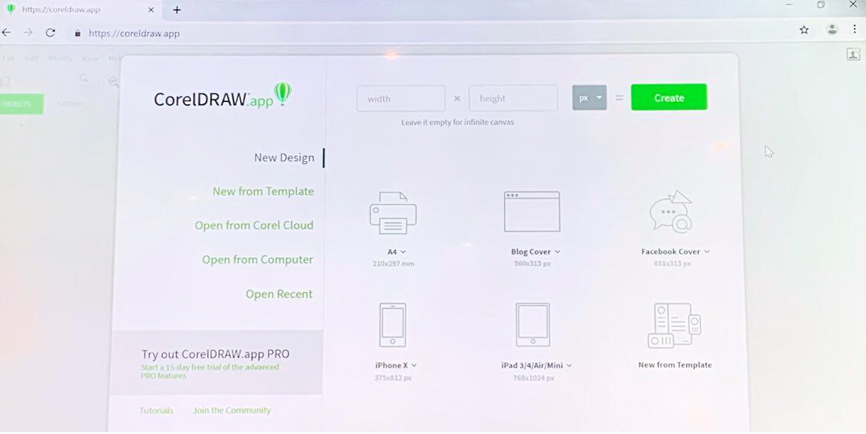Image resolution: width=866 pixels, height=434 pixels.
Task: Click the site padlock security icon
Action: click(78, 33)
